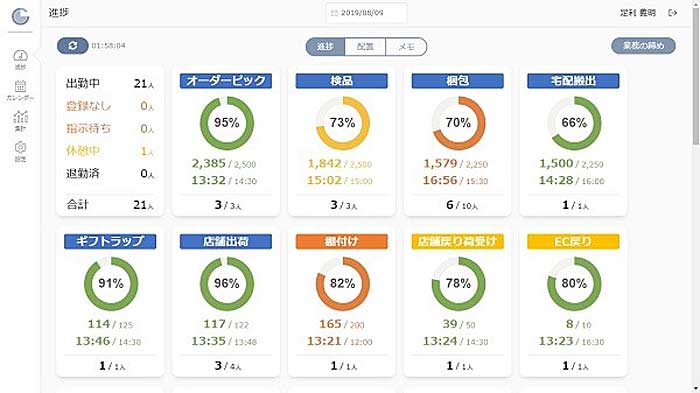The width and height of the screenshot is (700, 393).
Task: Click the 業務の締め button
Action: [643, 46]
